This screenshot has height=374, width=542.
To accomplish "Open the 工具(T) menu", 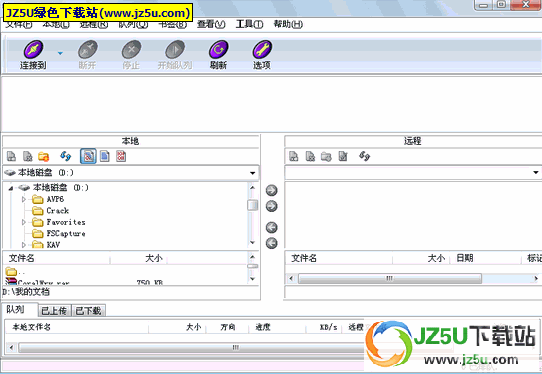I will [249, 24].
